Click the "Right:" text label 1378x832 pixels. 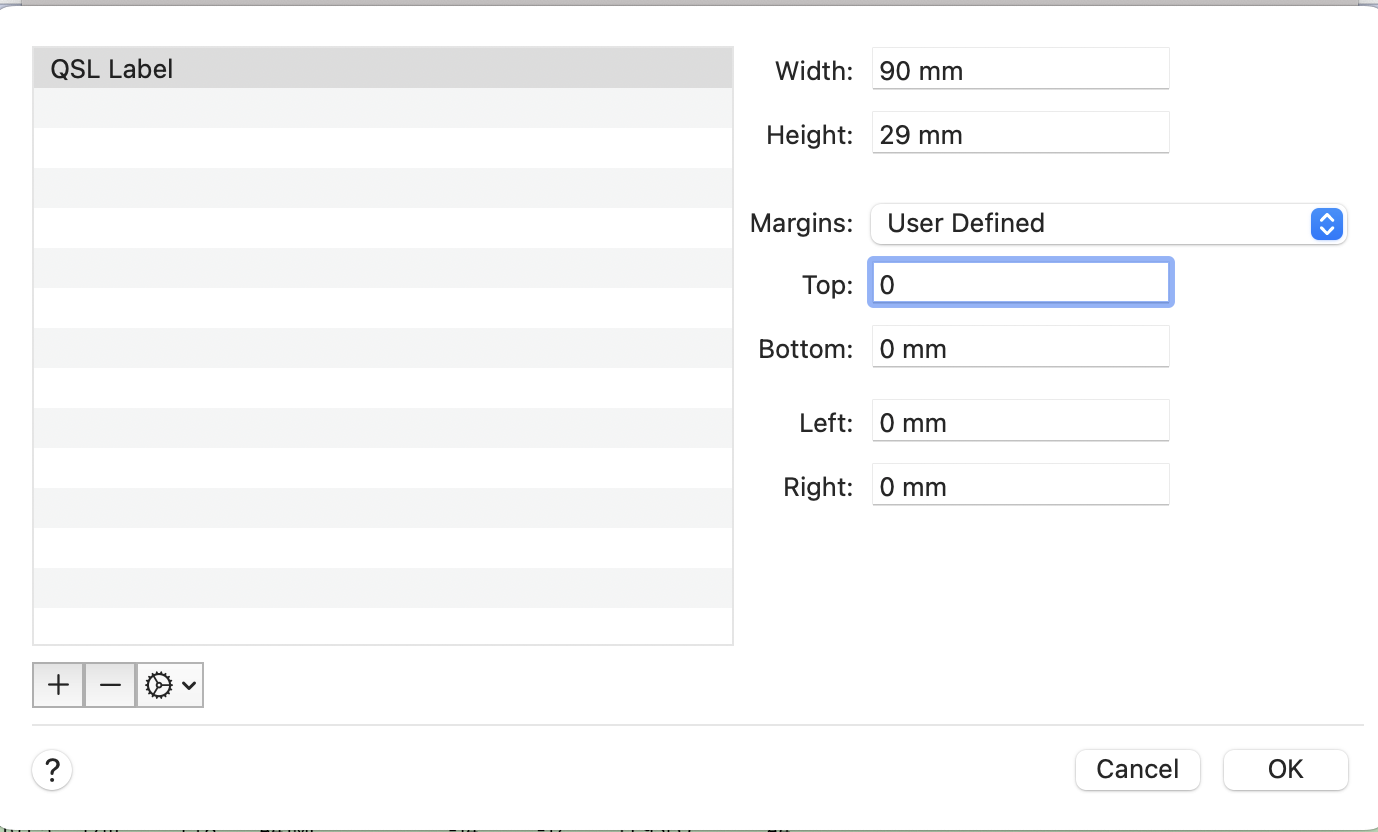(x=818, y=487)
